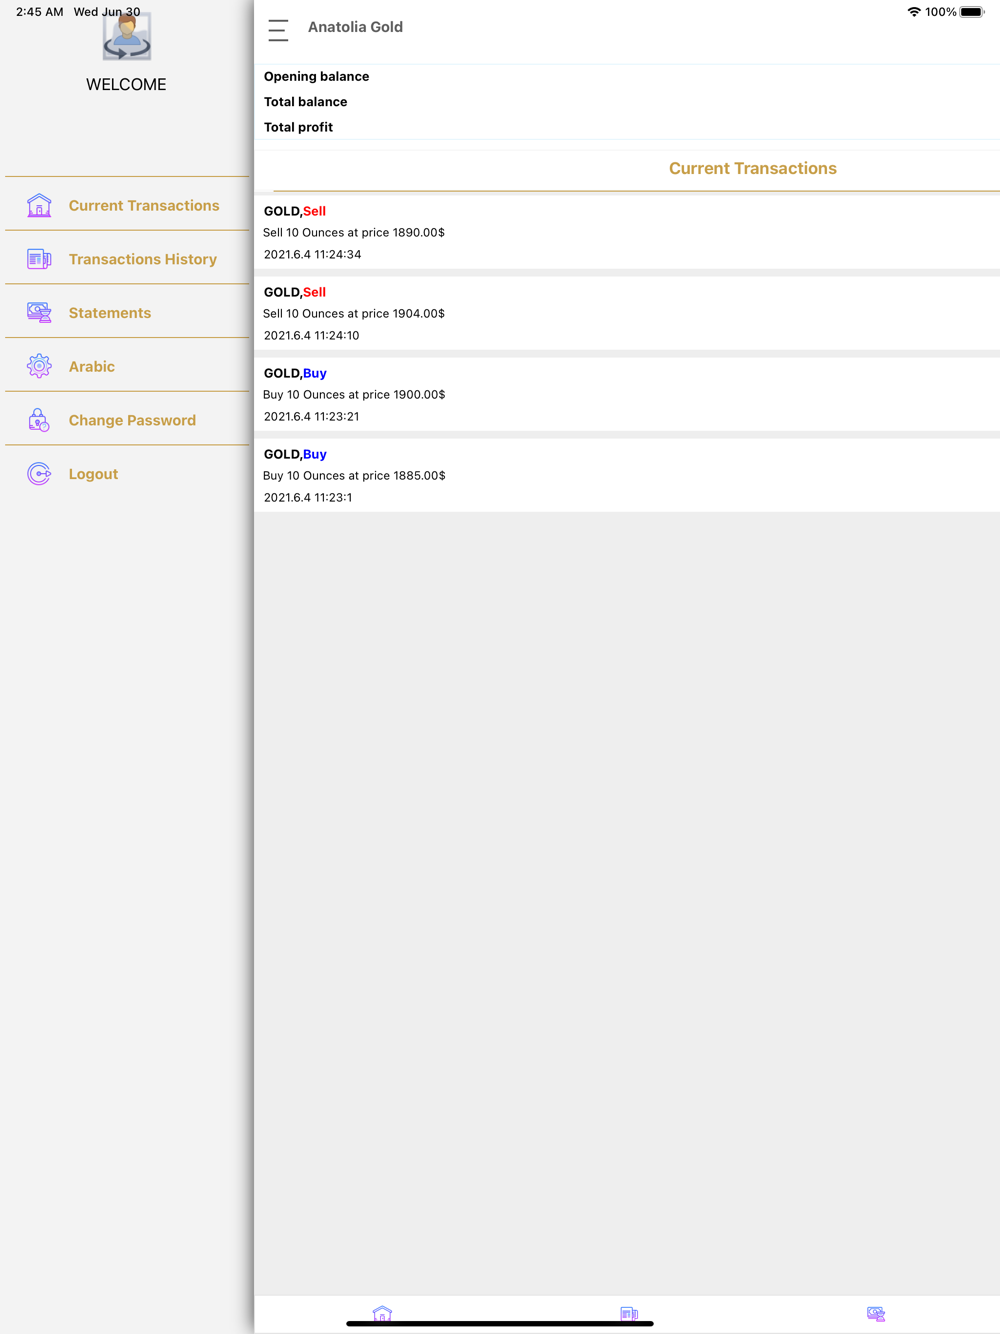
Task: Click the Total balance label
Action: click(x=305, y=102)
